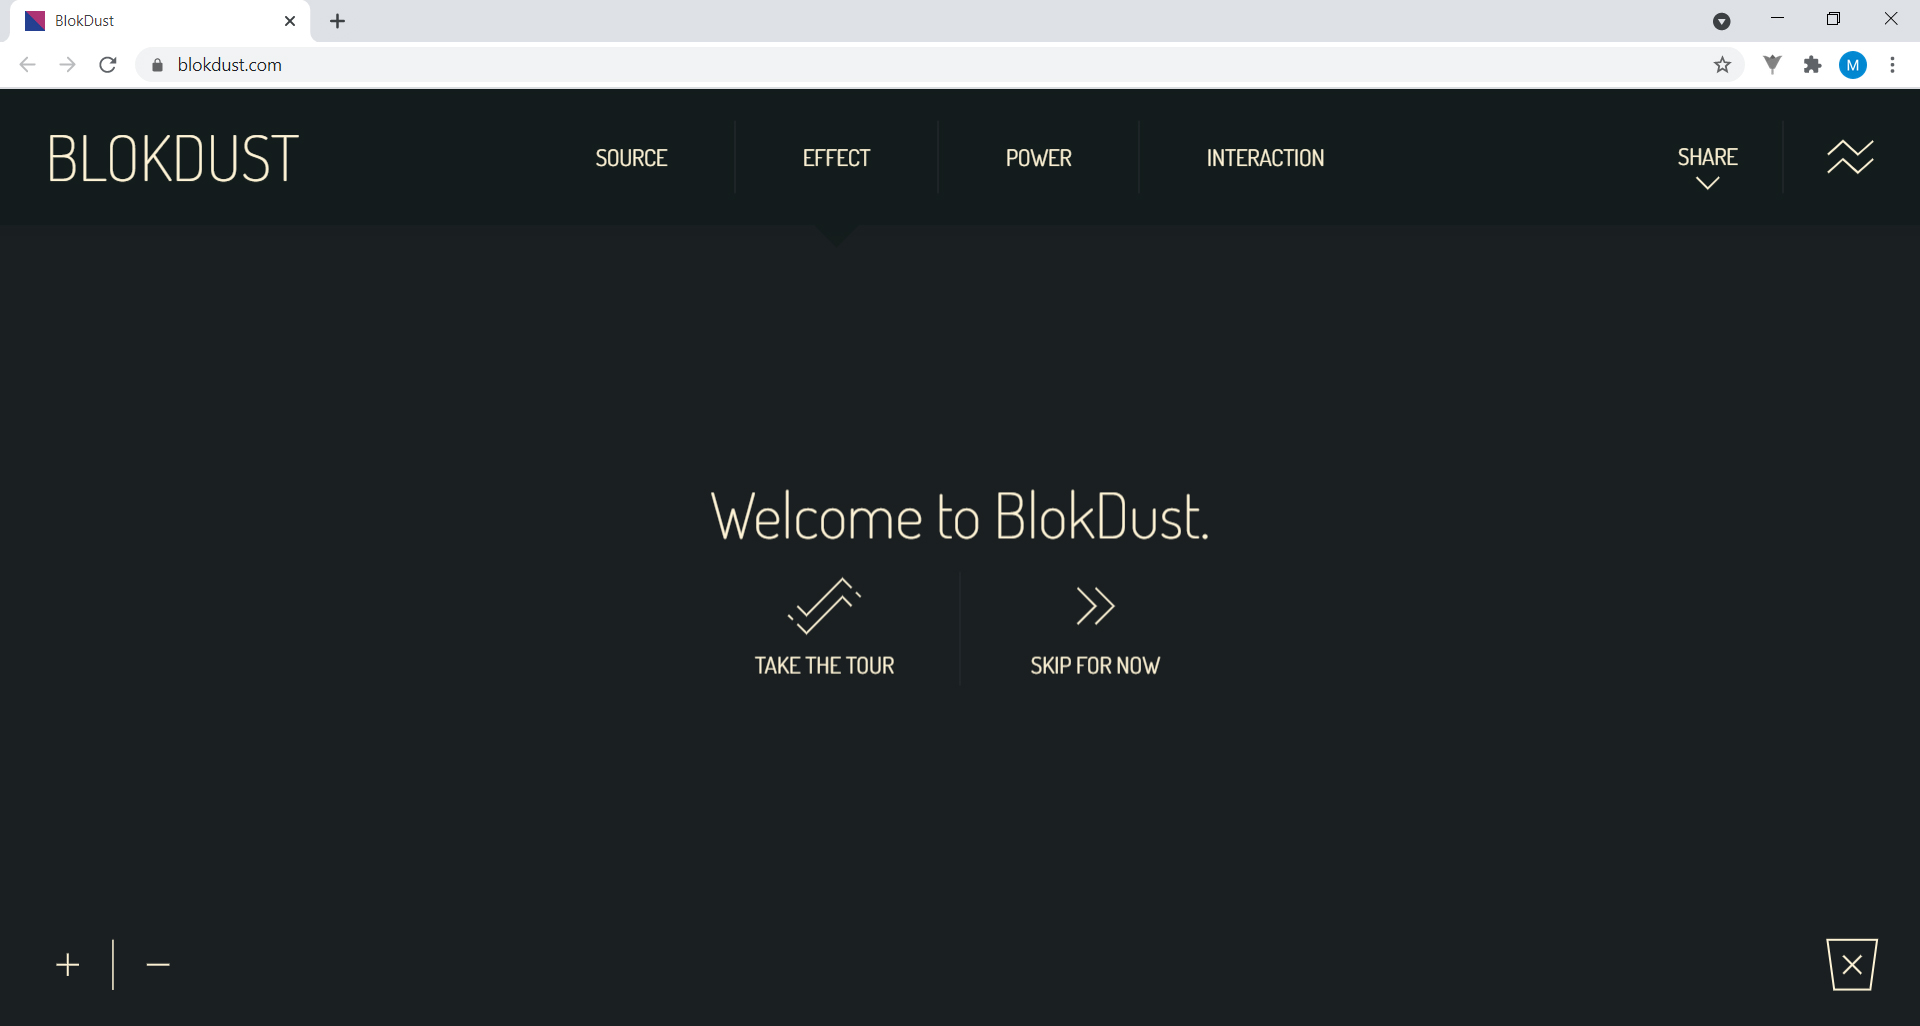Open the EFFECT menu tab
1920x1026 pixels.
(836, 158)
